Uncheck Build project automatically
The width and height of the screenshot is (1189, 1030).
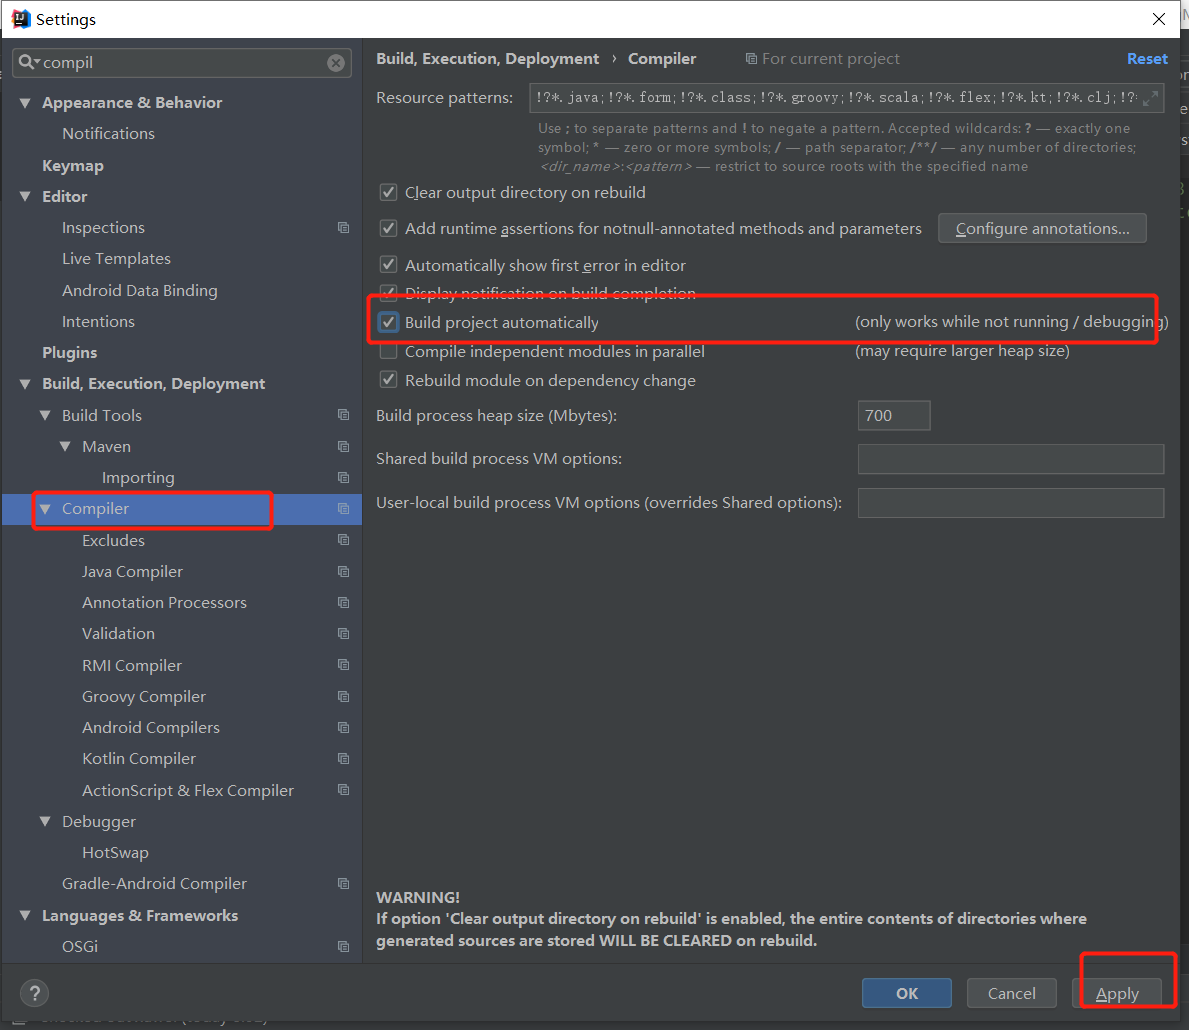[x=388, y=322]
